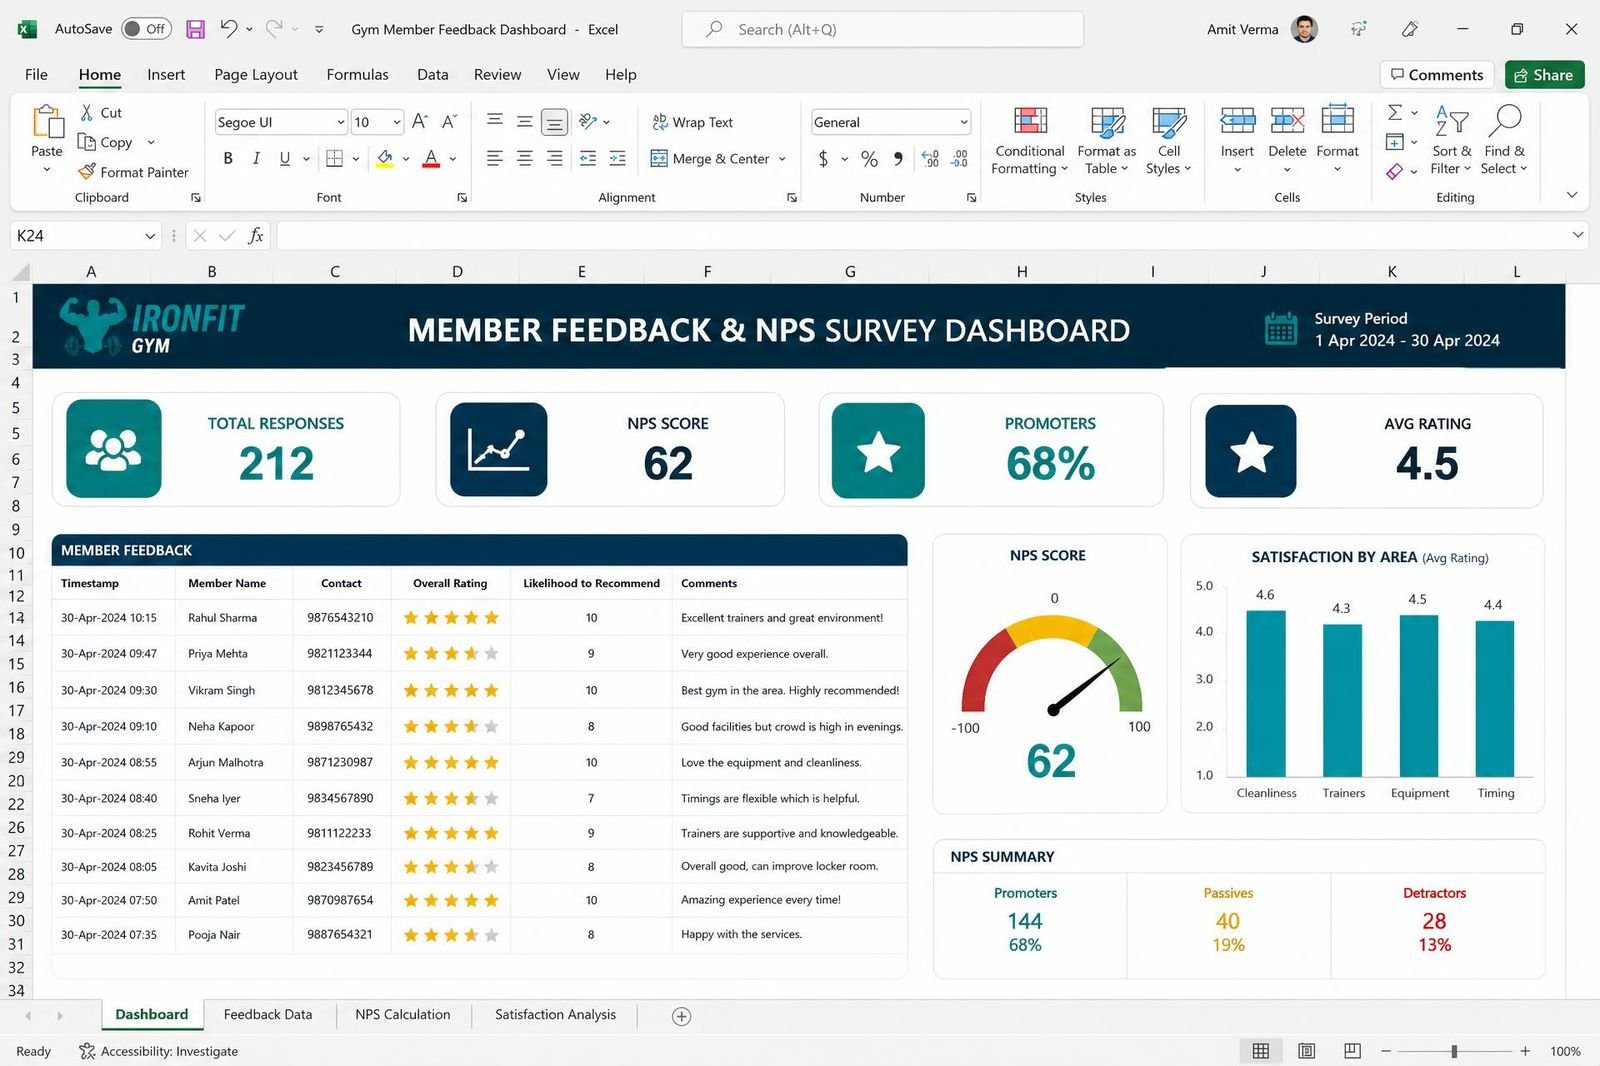Open Cell Styles gallery
The image size is (1600, 1066).
coord(1168,139)
